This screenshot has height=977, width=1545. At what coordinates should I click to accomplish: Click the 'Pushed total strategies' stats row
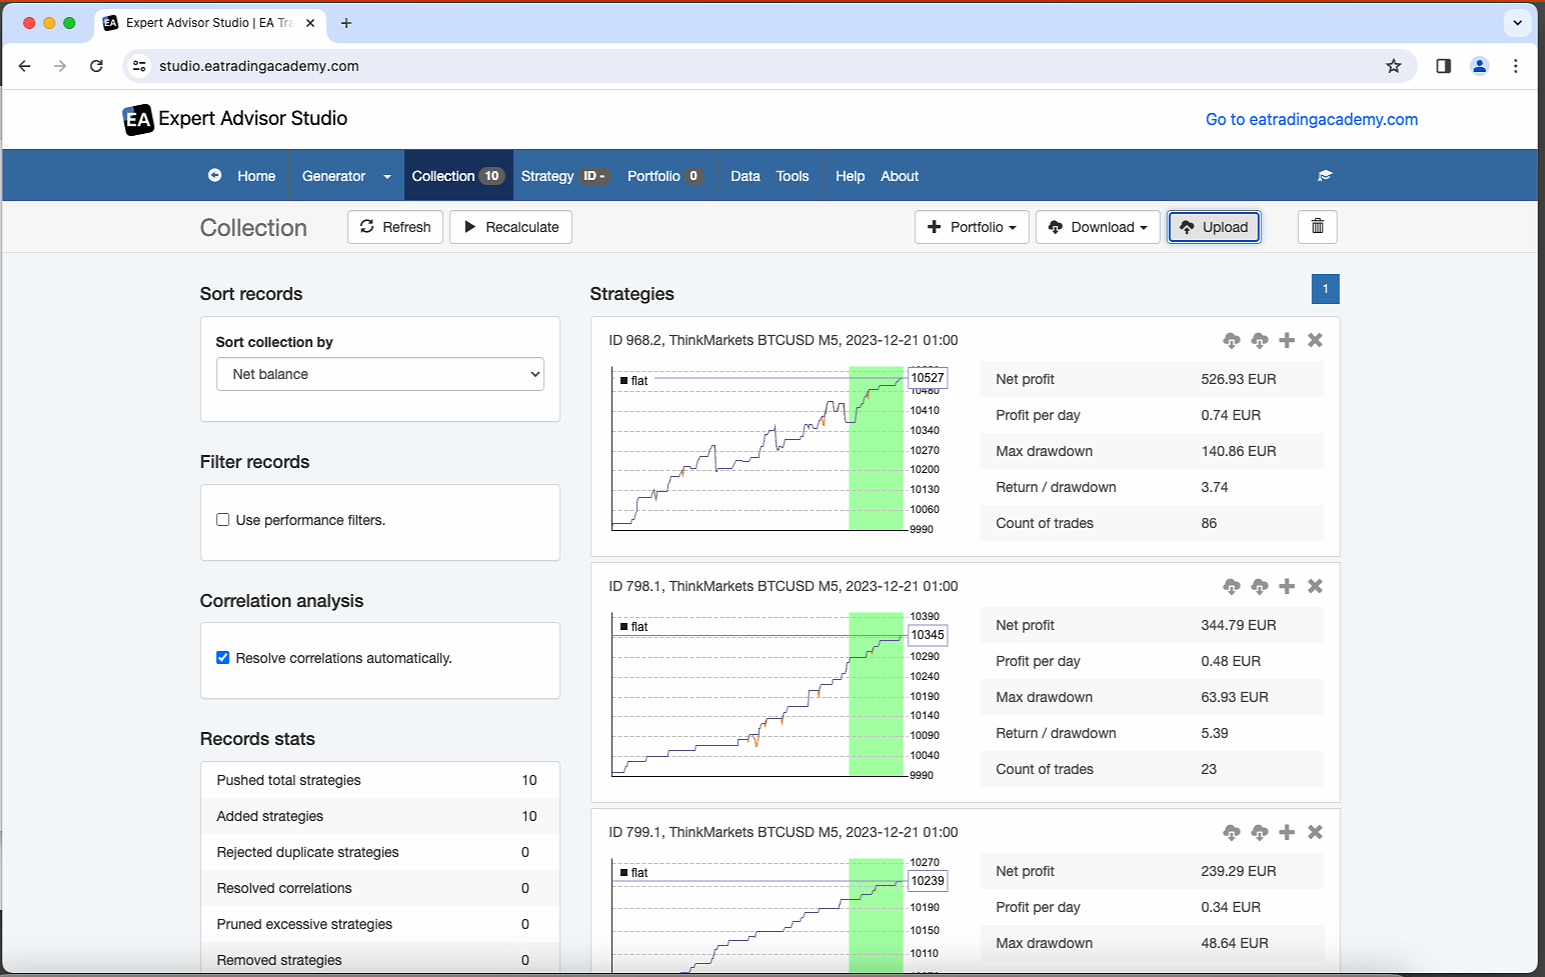point(380,780)
